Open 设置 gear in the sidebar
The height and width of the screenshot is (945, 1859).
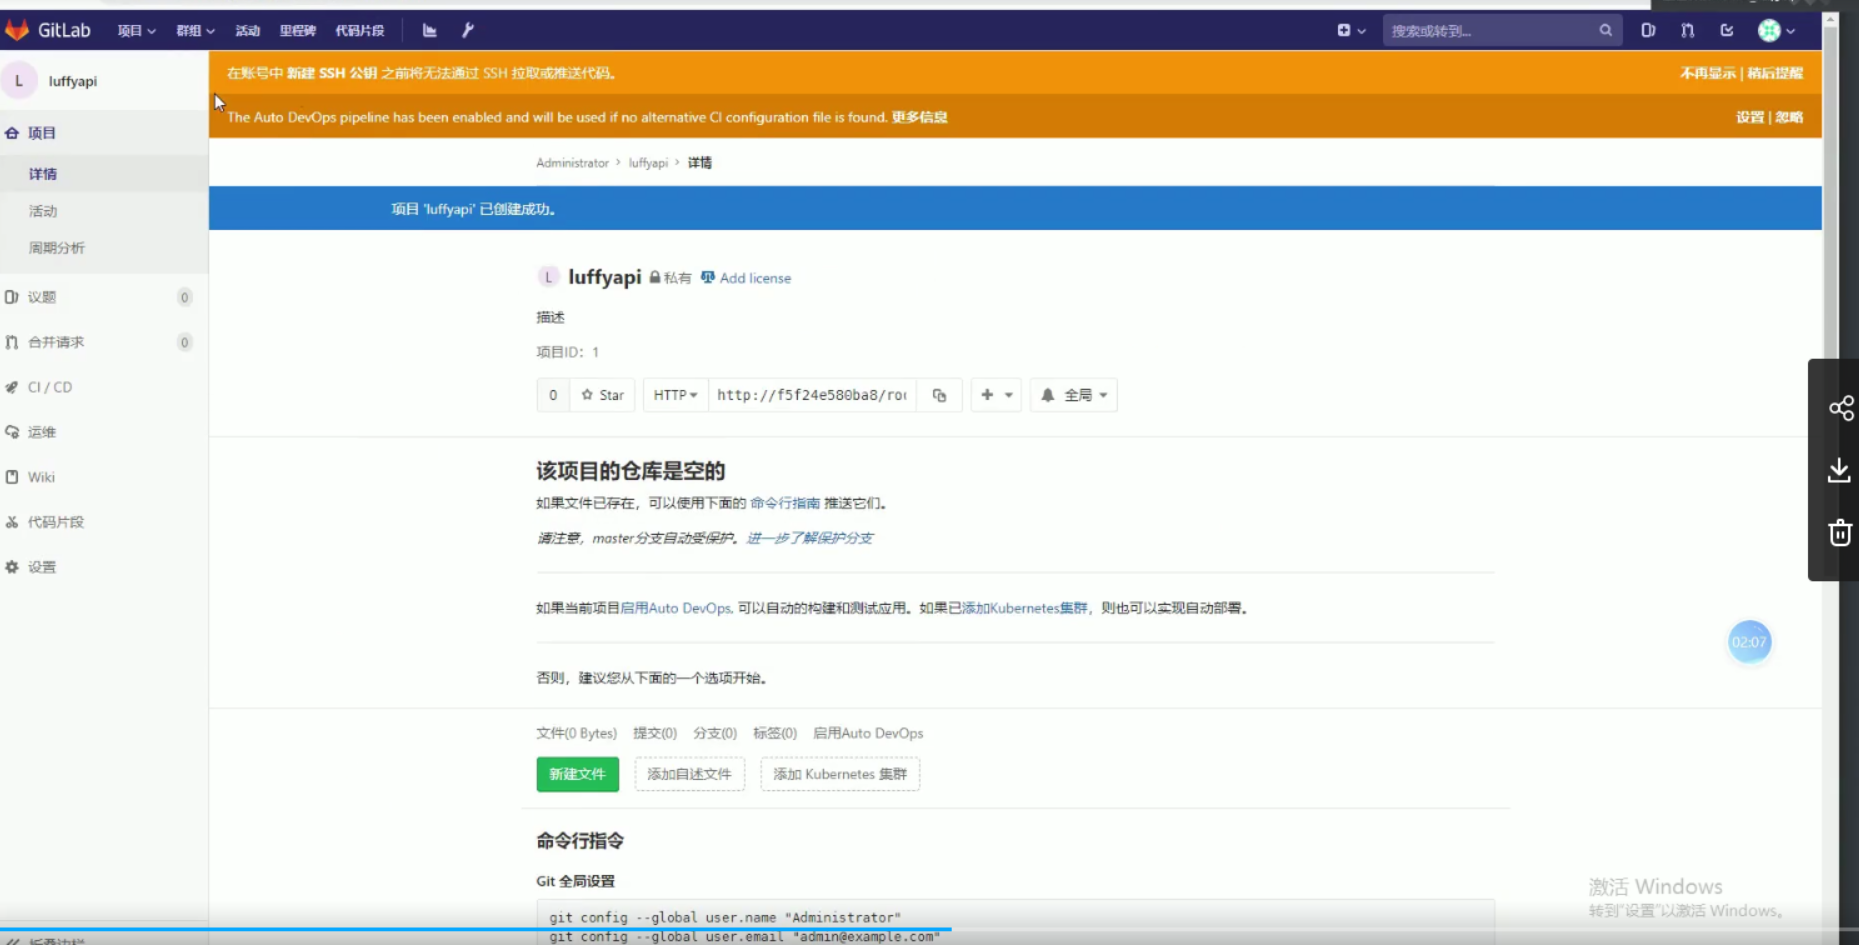41,567
